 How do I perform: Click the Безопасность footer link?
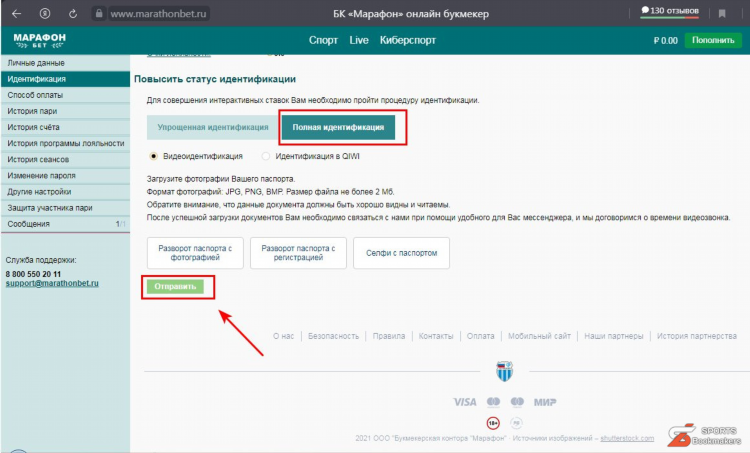pyautogui.click(x=333, y=336)
